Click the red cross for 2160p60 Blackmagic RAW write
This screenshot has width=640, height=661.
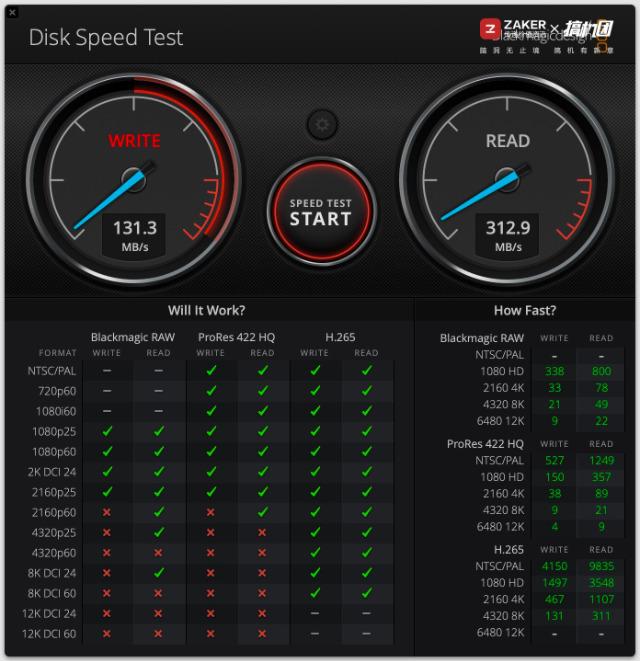tap(107, 512)
